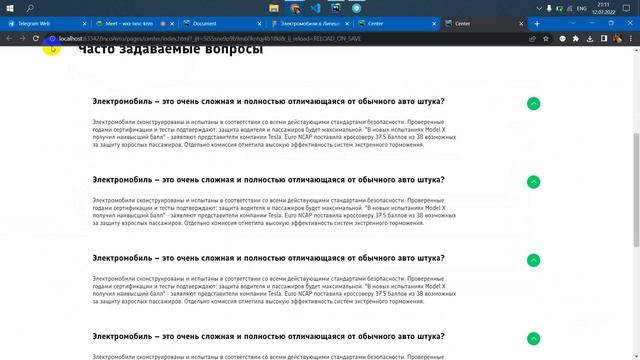Click the round extension icon in toolbar
This screenshot has height=360, width=640.
click(562, 39)
